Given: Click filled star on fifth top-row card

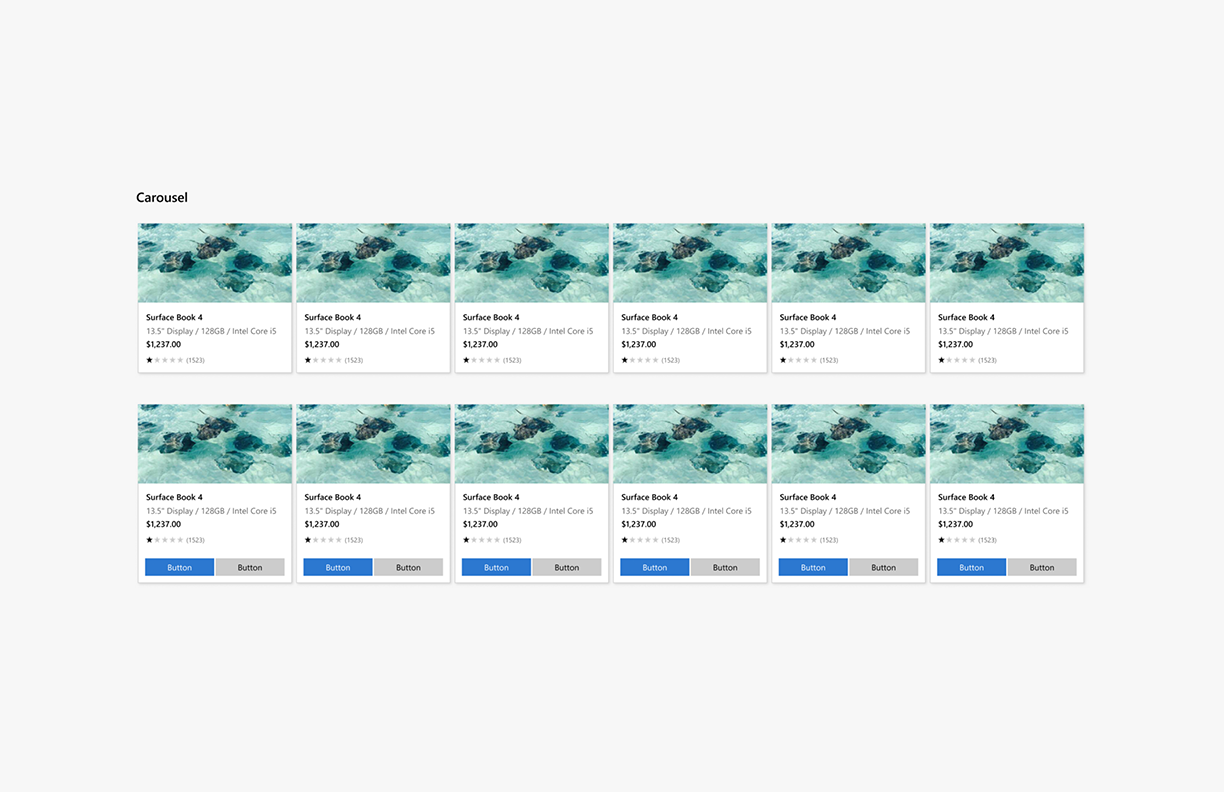Looking at the screenshot, I should (783, 360).
